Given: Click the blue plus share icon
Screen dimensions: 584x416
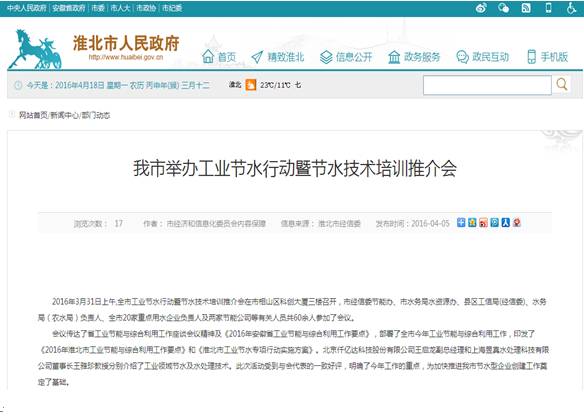Looking at the screenshot, I should [x=461, y=223].
